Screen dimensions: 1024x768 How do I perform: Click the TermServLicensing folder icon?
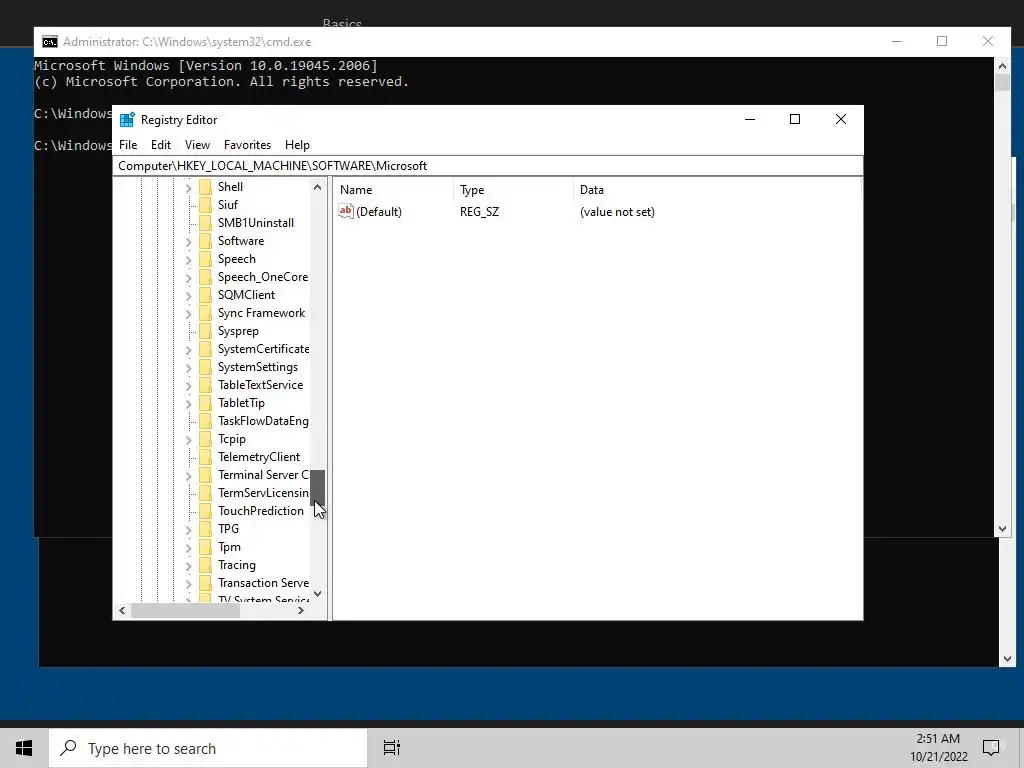point(205,493)
